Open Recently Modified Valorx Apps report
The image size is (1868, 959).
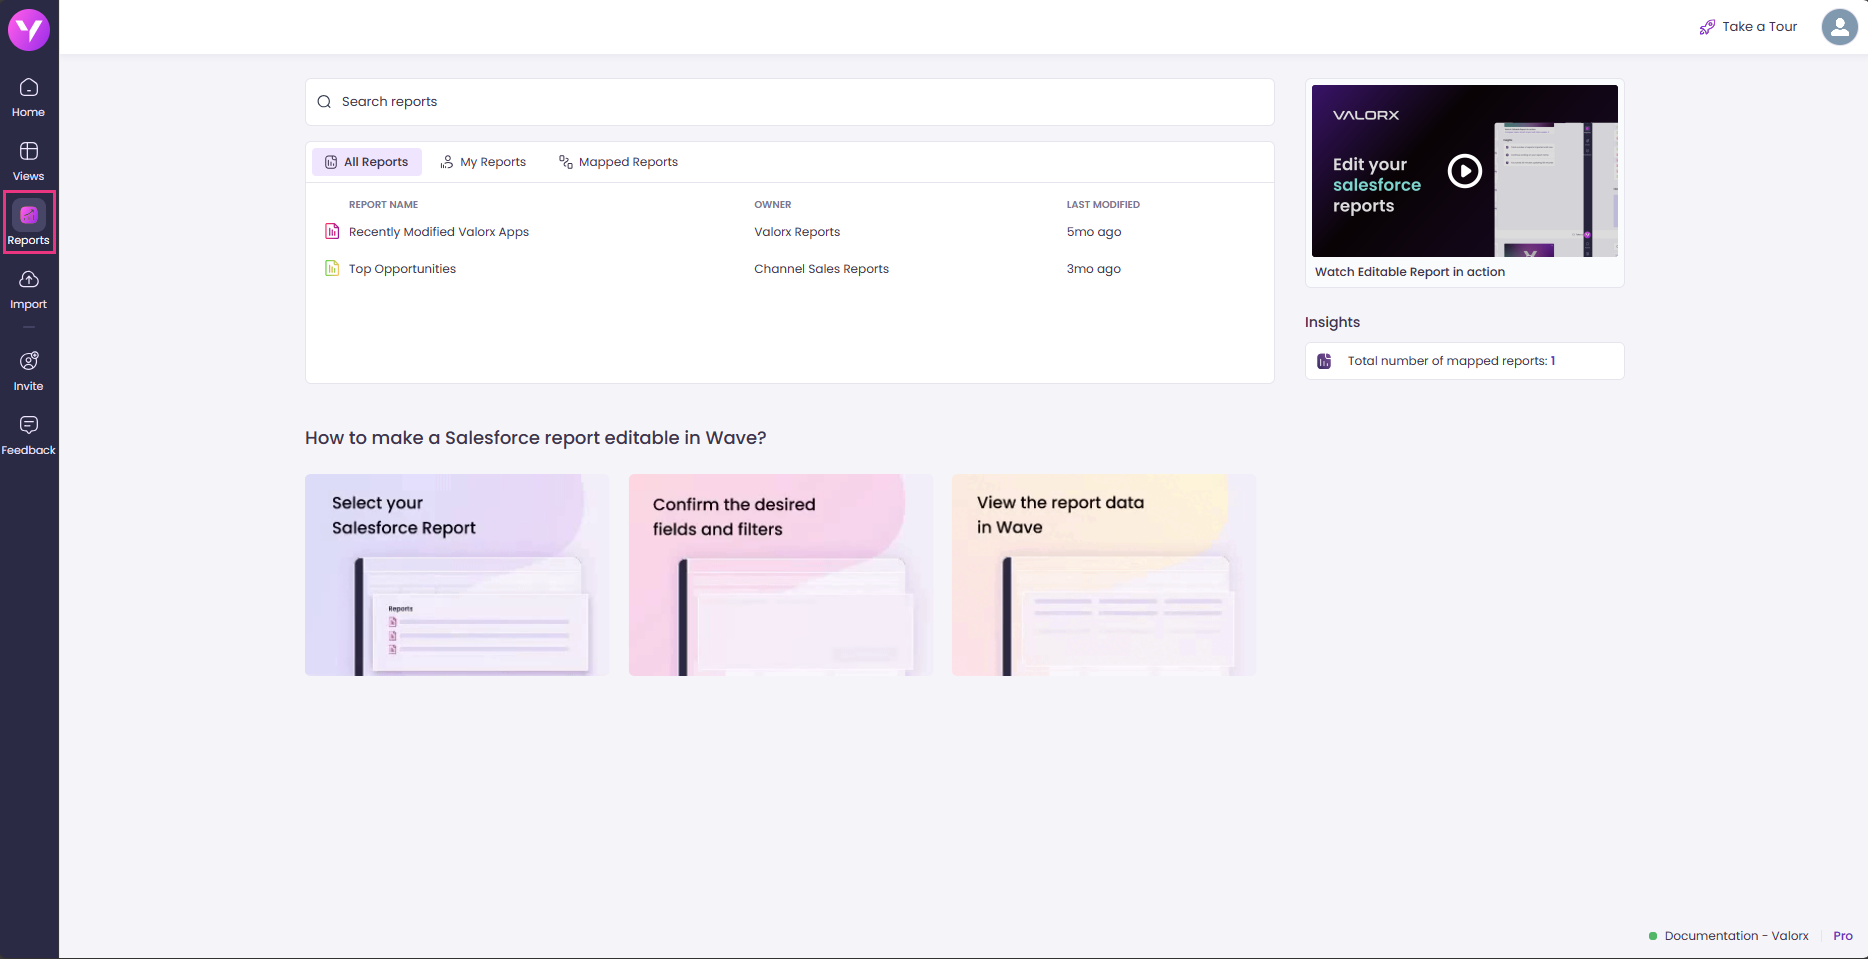point(439,232)
